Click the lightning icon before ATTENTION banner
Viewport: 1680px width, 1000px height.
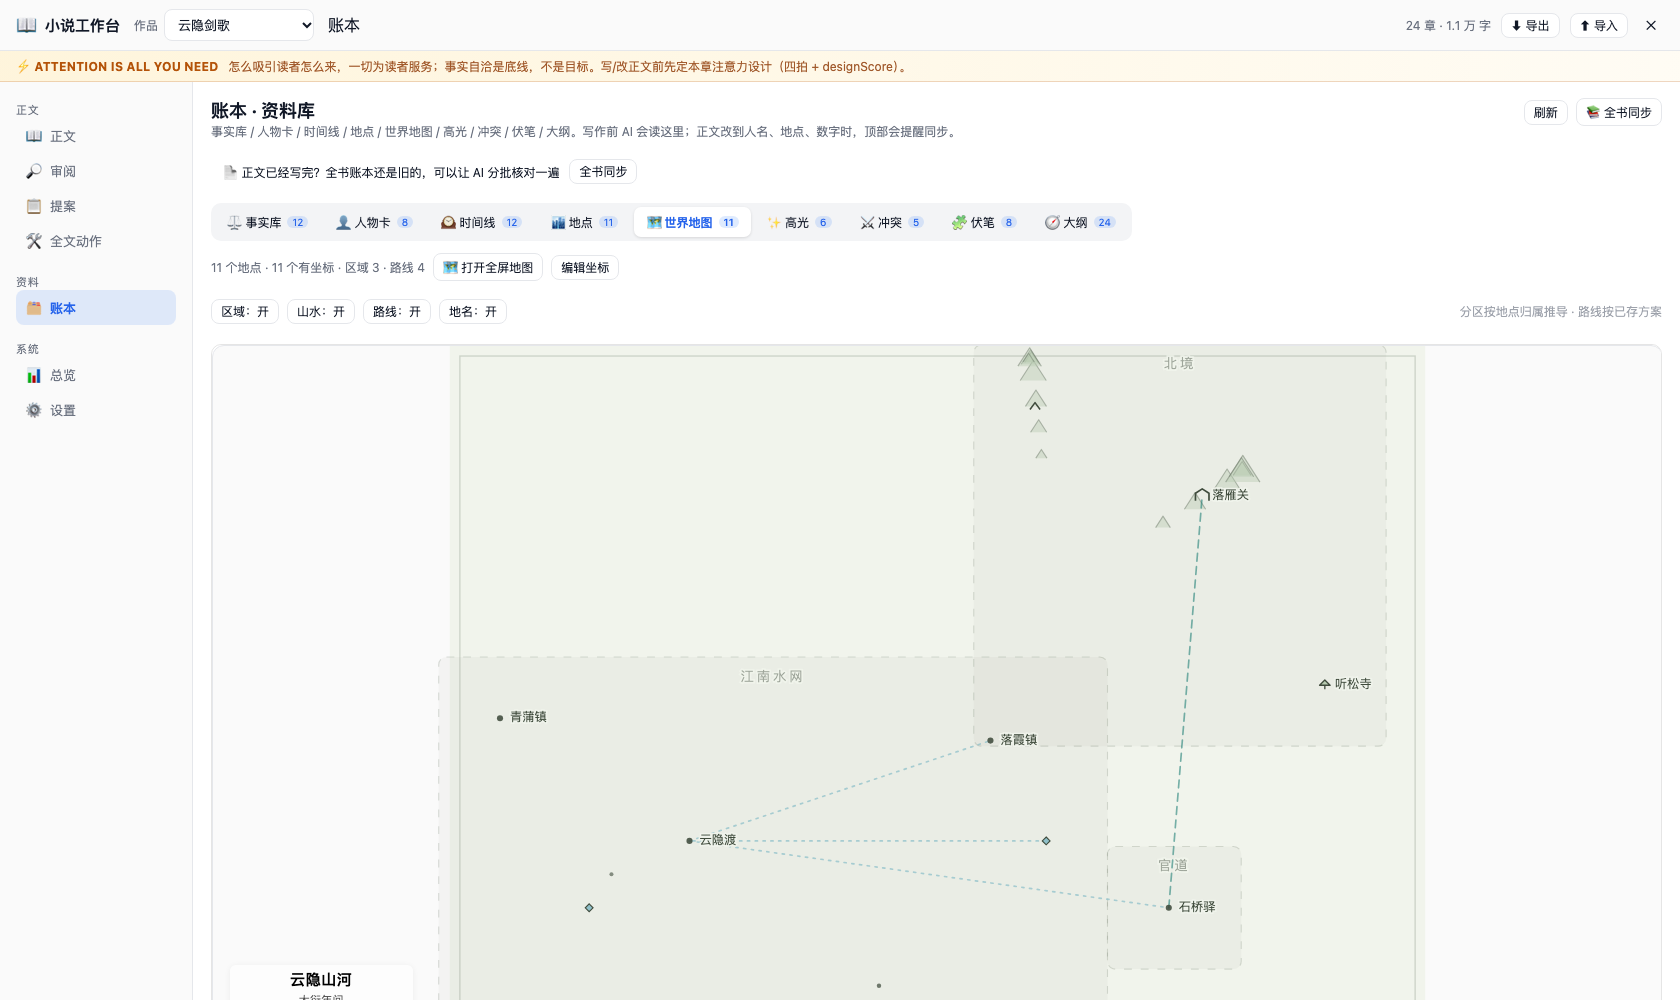point(23,66)
